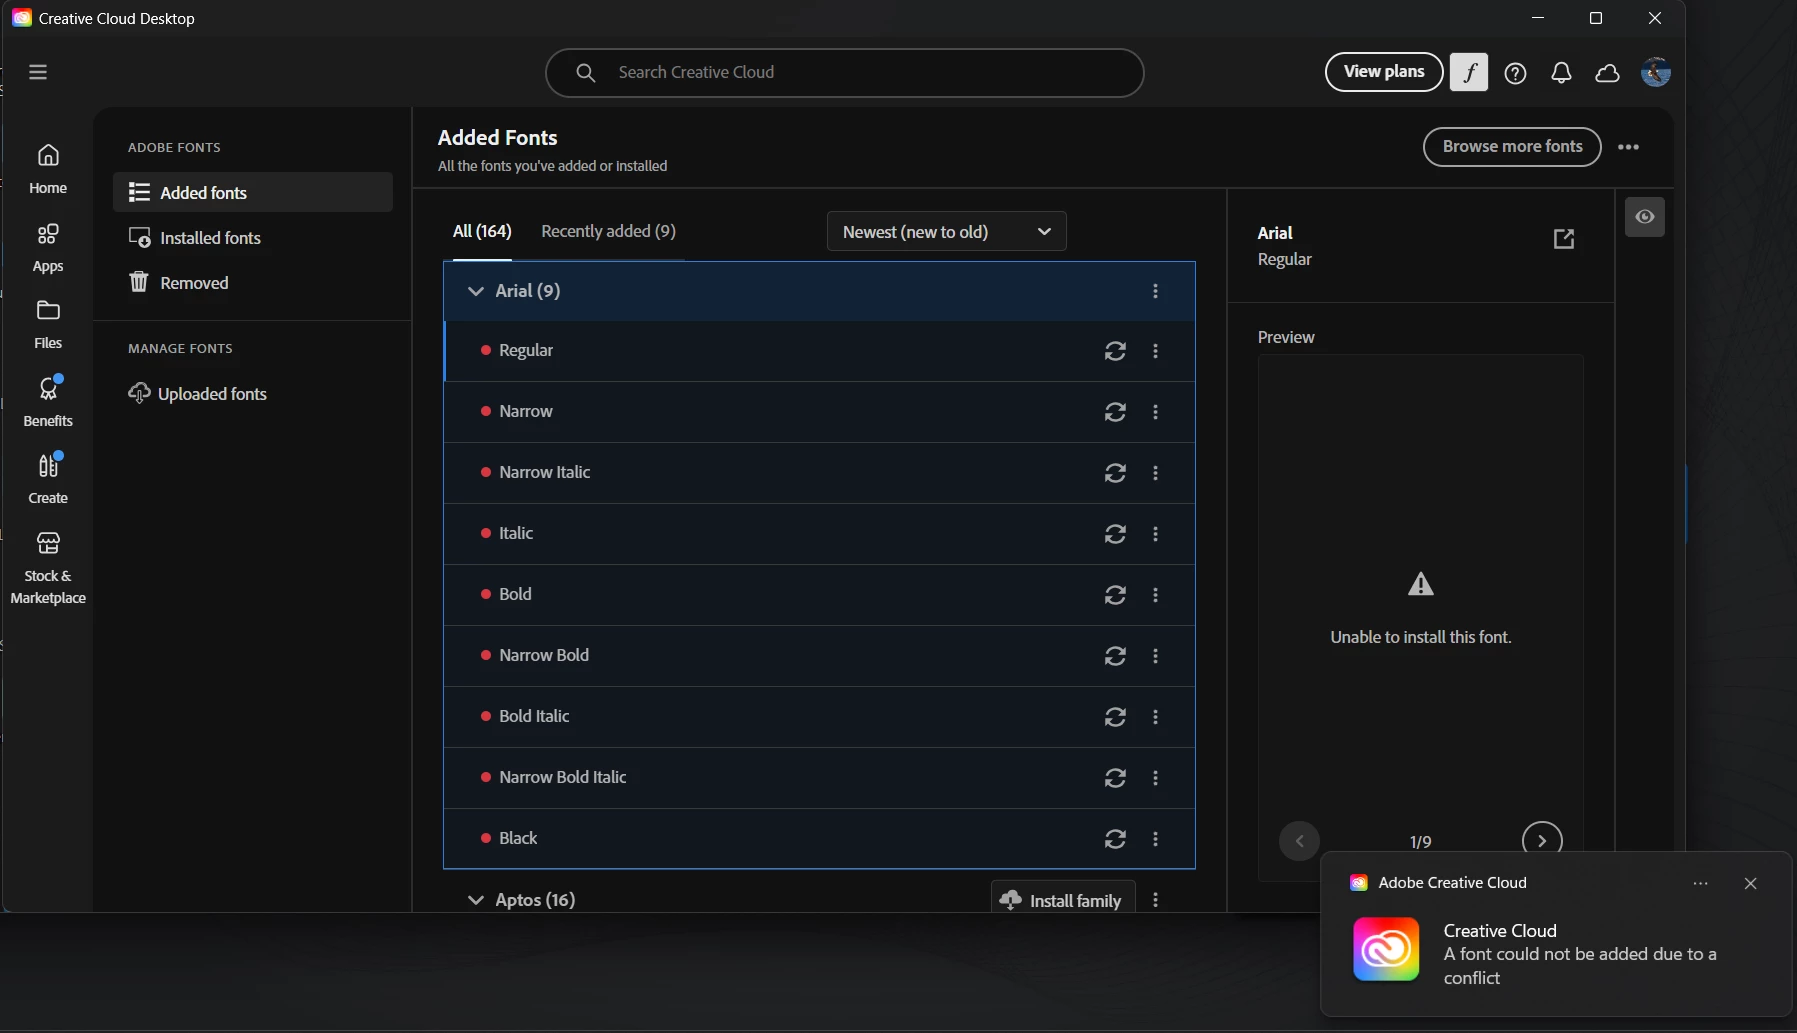
Task: Open more options for Black font
Action: click(1155, 839)
